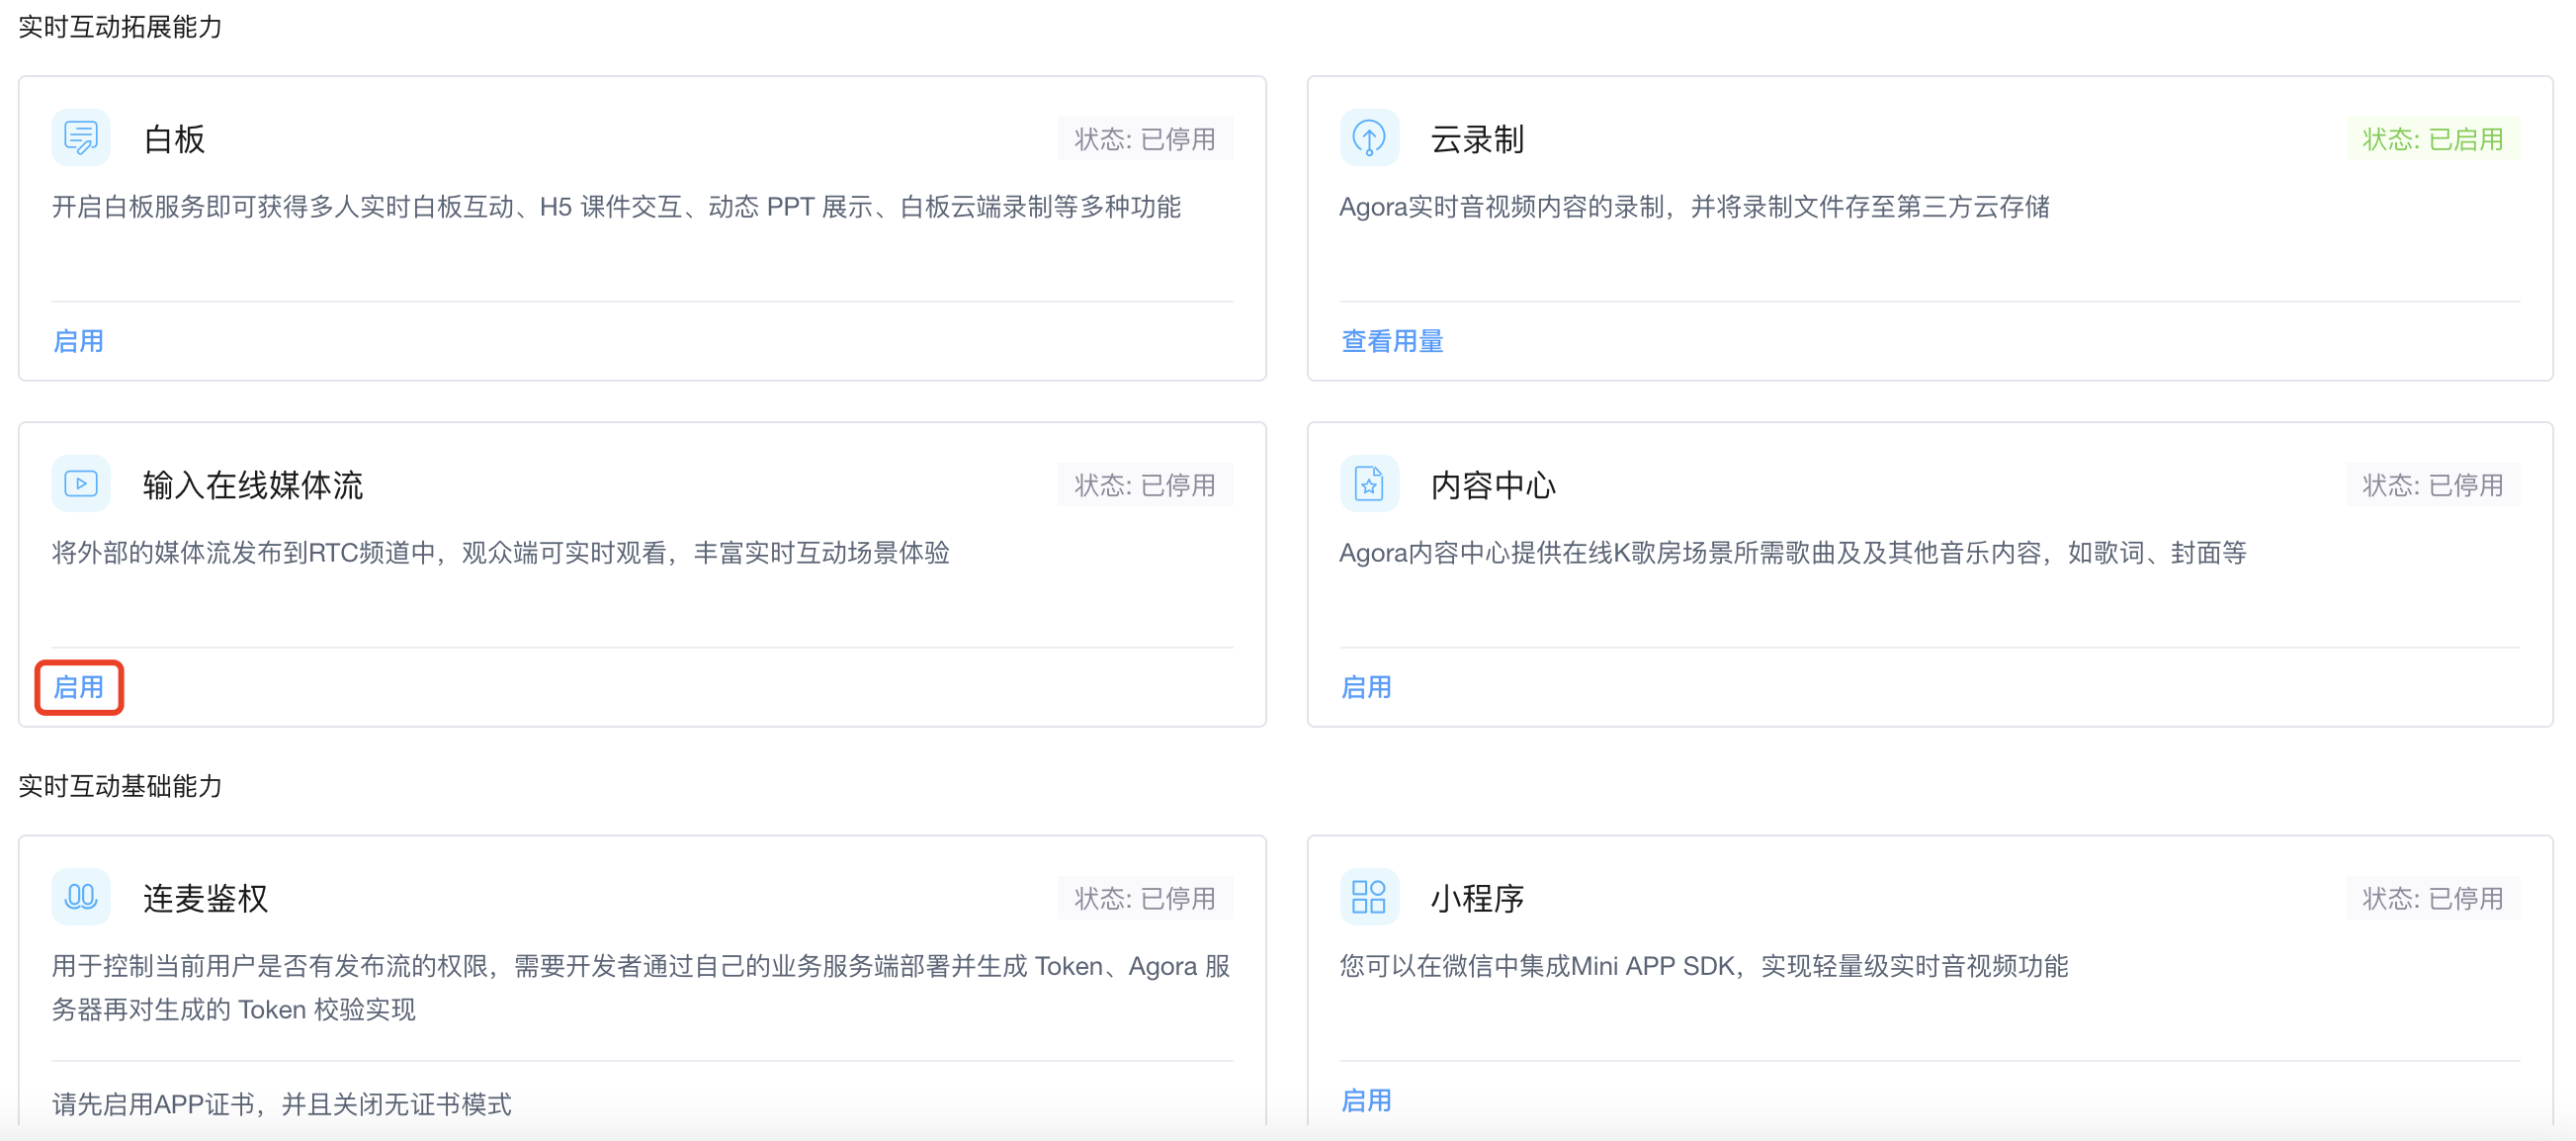Enable 输入在线媒体流 via 启用 link
Viewport: 2576px width, 1141px height.
(78, 687)
